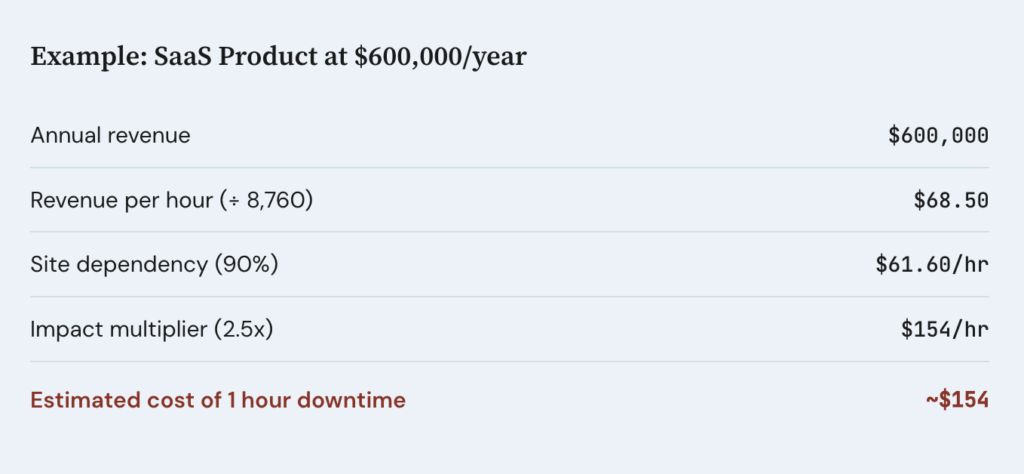Viewport: 1024px width, 474px height.
Task: Click the red ~$154 total value
Action: tap(957, 401)
